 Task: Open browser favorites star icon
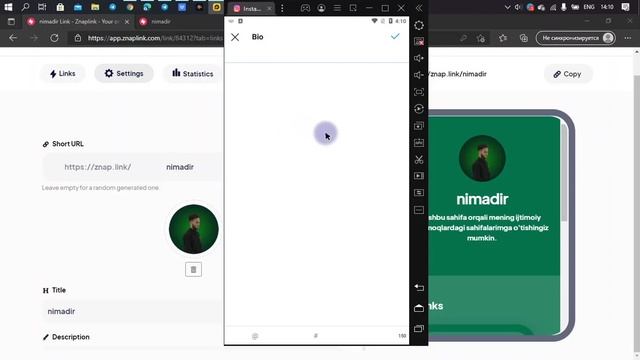click(x=502, y=38)
